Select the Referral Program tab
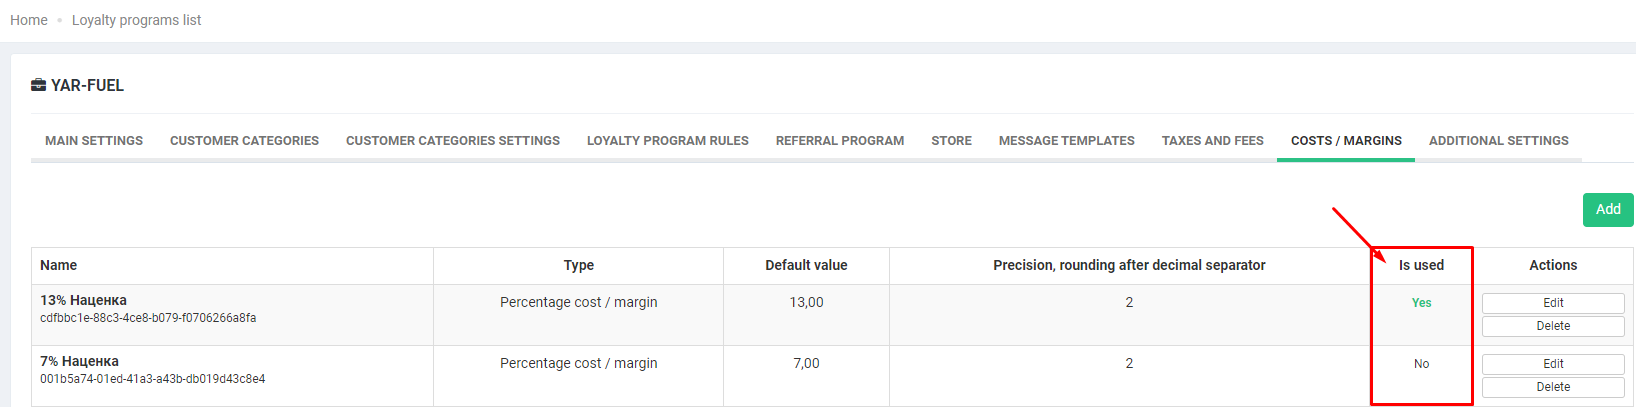Viewport: 1636px width, 407px height. click(840, 141)
